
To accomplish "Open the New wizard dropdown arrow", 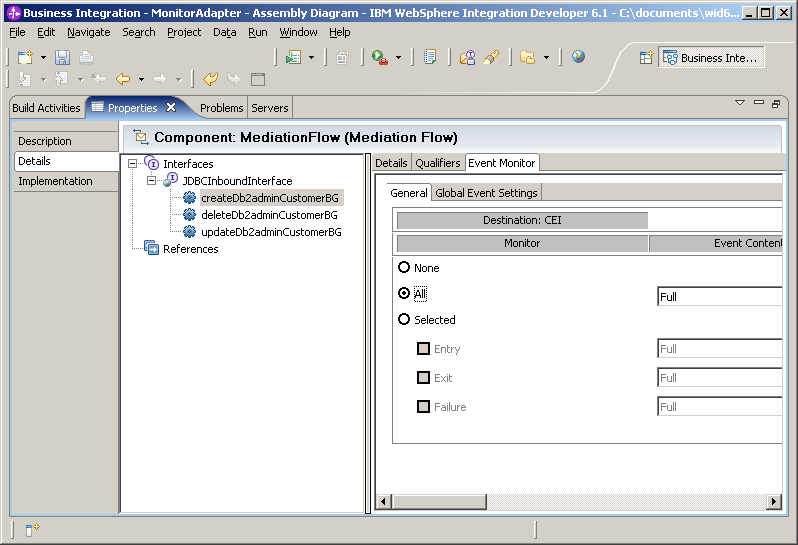I will pyautogui.click(x=43, y=58).
